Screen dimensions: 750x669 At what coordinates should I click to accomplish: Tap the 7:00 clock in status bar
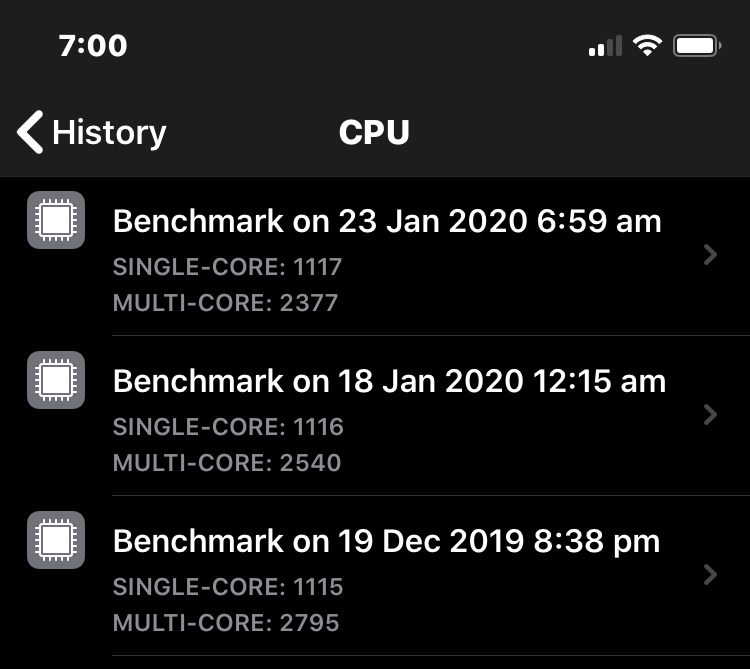click(93, 46)
